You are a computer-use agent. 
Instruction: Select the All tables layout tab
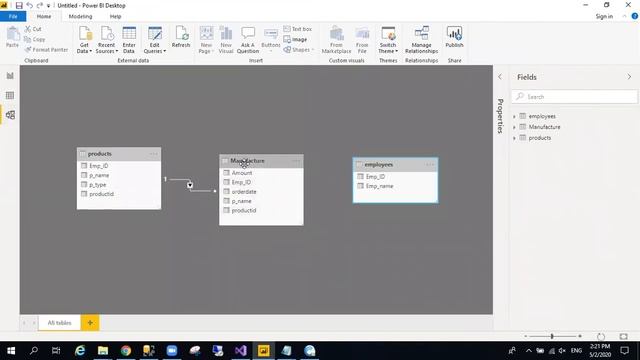[x=60, y=323]
